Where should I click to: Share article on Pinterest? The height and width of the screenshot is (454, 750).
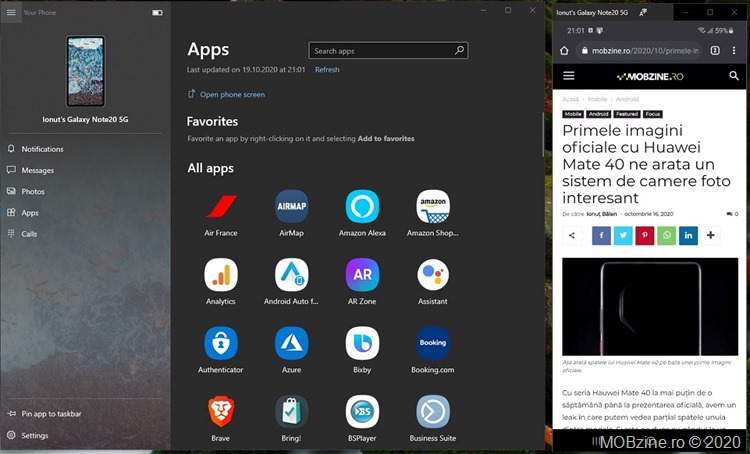[644, 235]
